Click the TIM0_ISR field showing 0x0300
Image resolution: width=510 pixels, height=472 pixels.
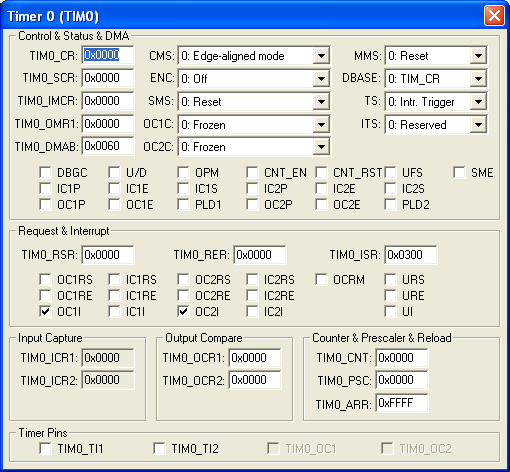(411, 255)
